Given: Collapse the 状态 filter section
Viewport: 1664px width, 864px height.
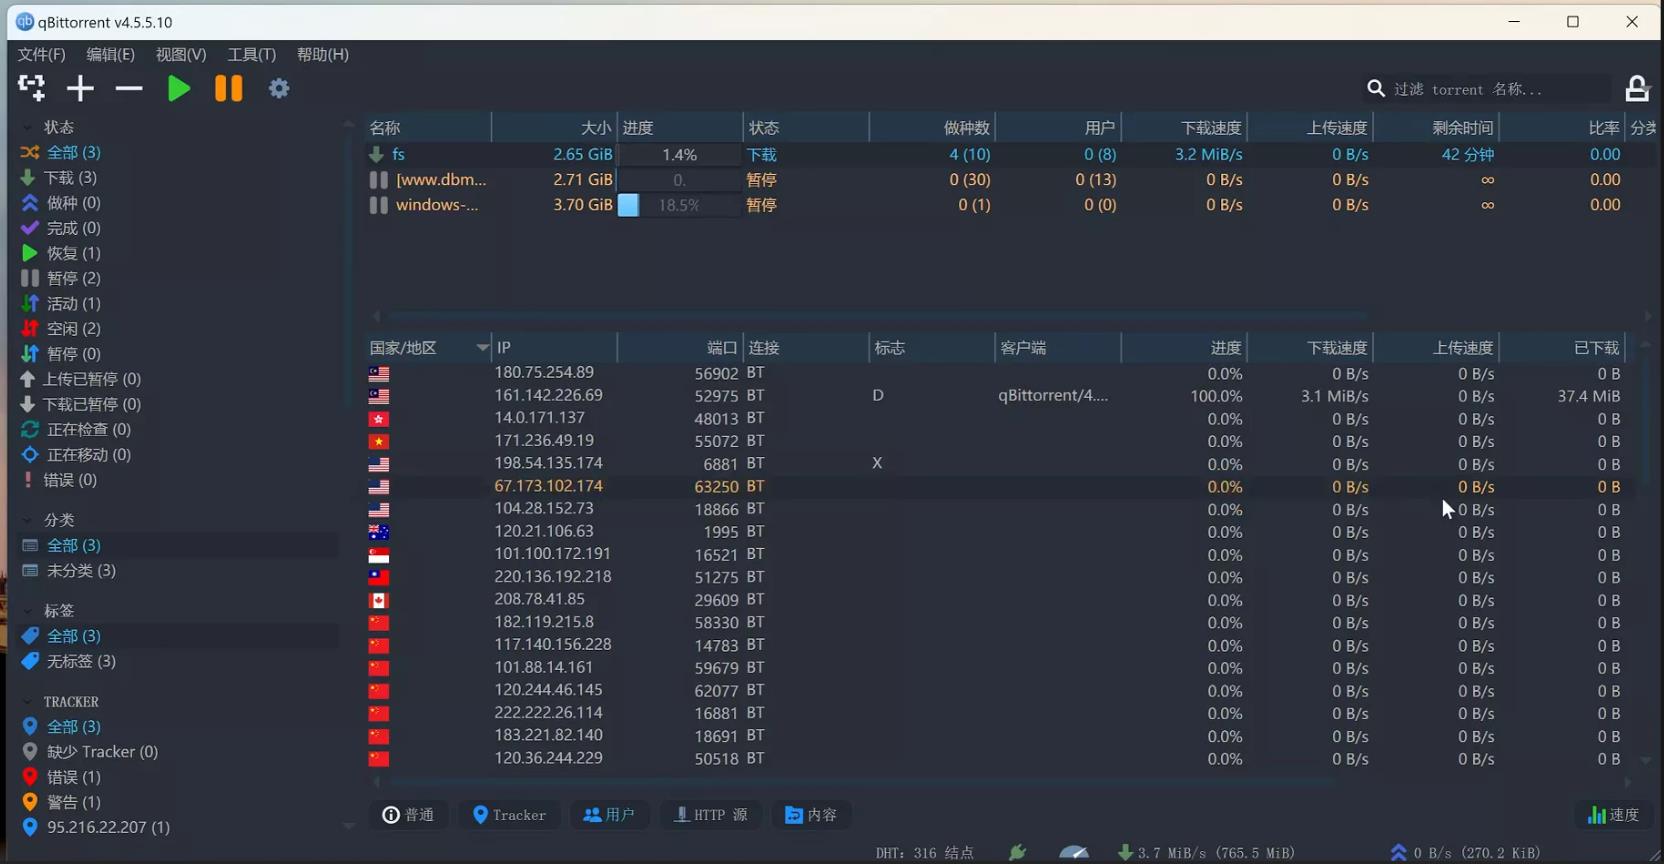Looking at the screenshot, I should [28, 128].
